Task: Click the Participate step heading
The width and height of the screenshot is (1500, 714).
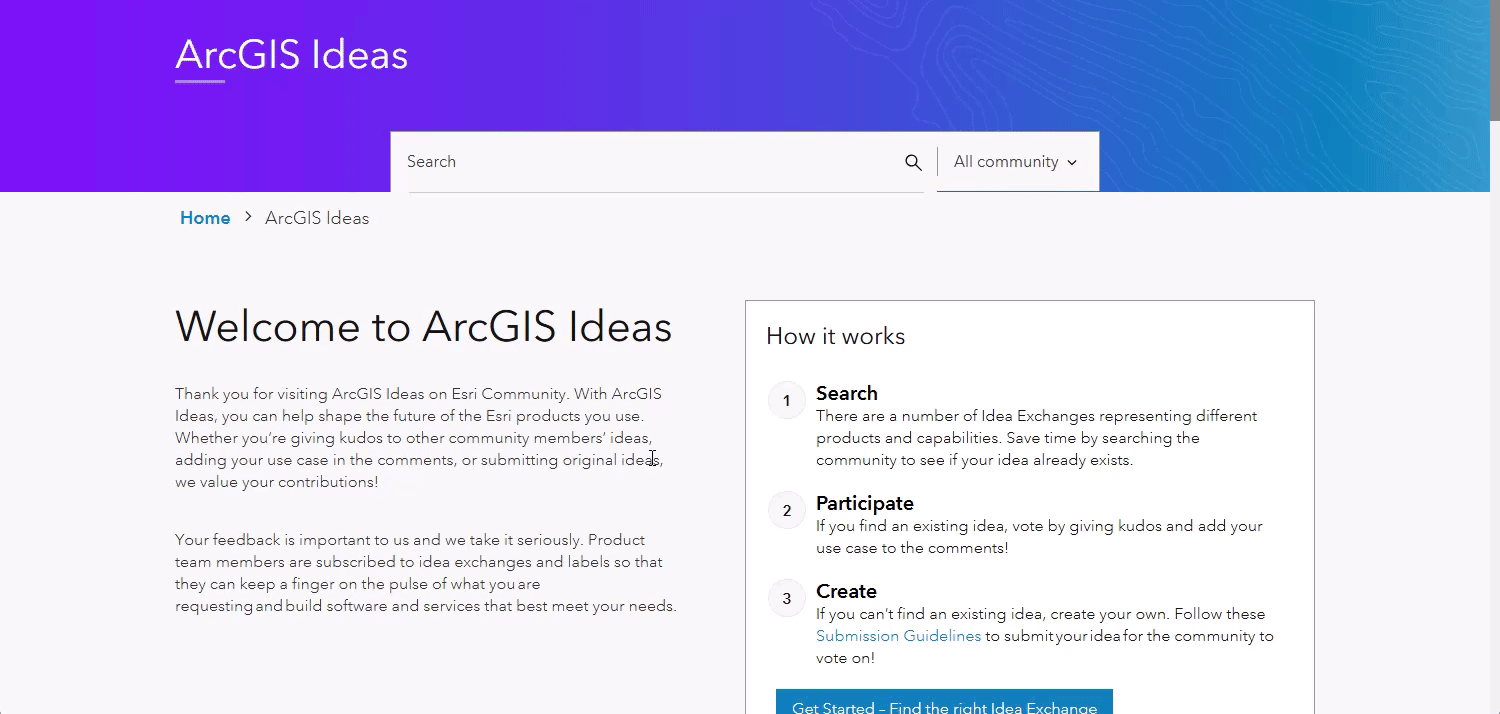Action: (865, 503)
